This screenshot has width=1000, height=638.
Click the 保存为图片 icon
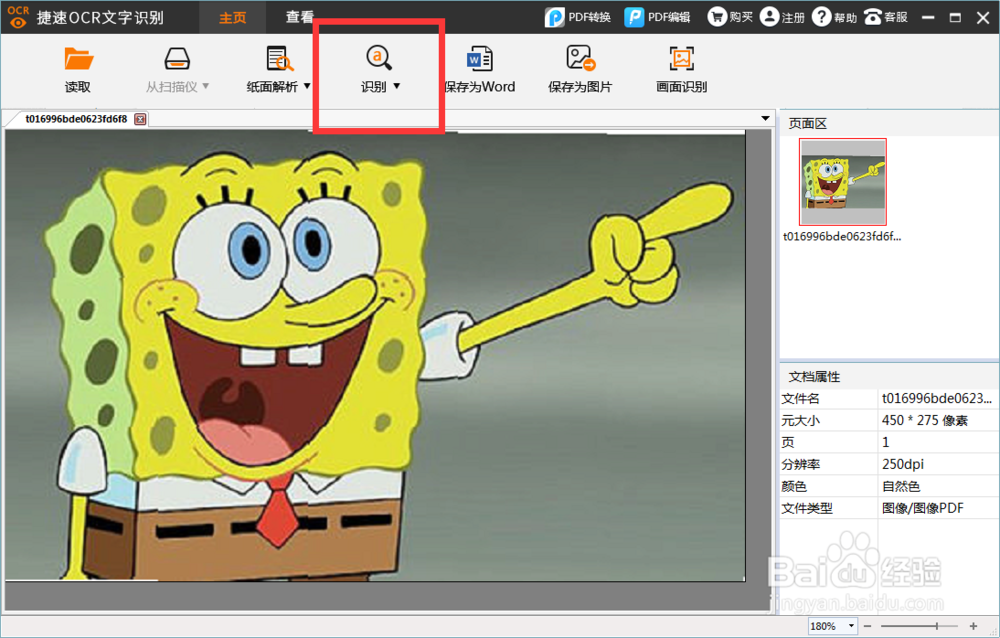click(581, 59)
